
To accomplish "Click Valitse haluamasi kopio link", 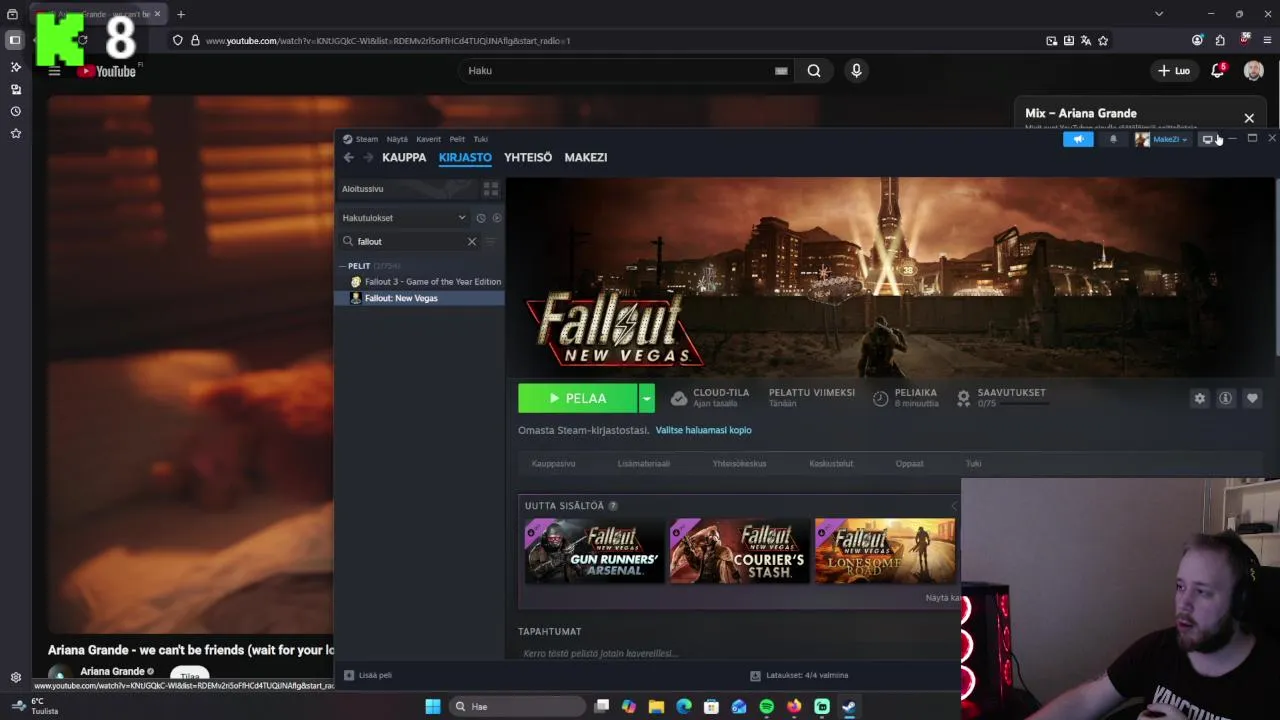I will coord(703,430).
